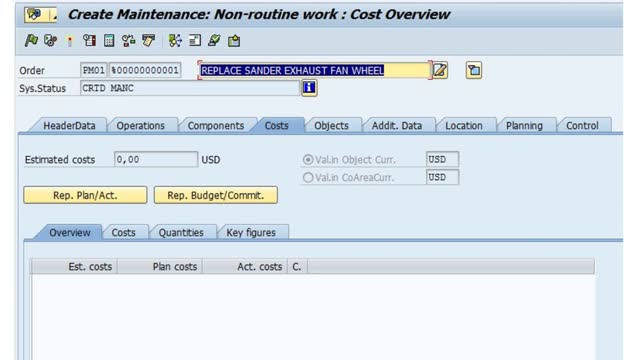Open the Location tab

464,126
